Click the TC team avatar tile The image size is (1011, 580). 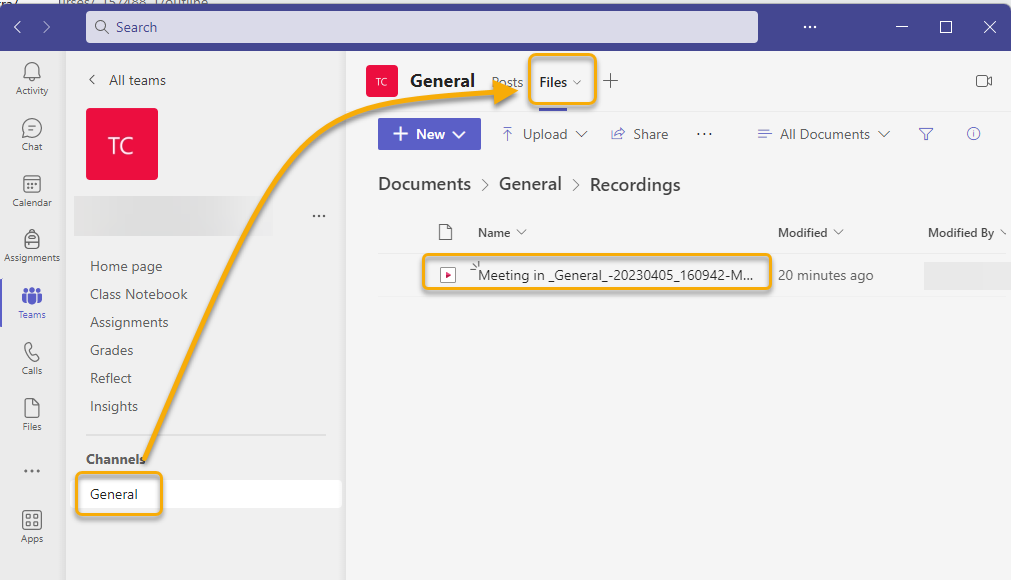pyautogui.click(x=122, y=144)
